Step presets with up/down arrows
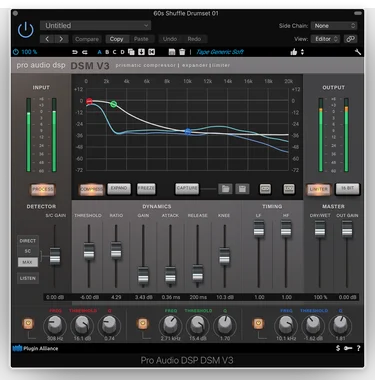This screenshot has height=380, width=375. point(302,52)
